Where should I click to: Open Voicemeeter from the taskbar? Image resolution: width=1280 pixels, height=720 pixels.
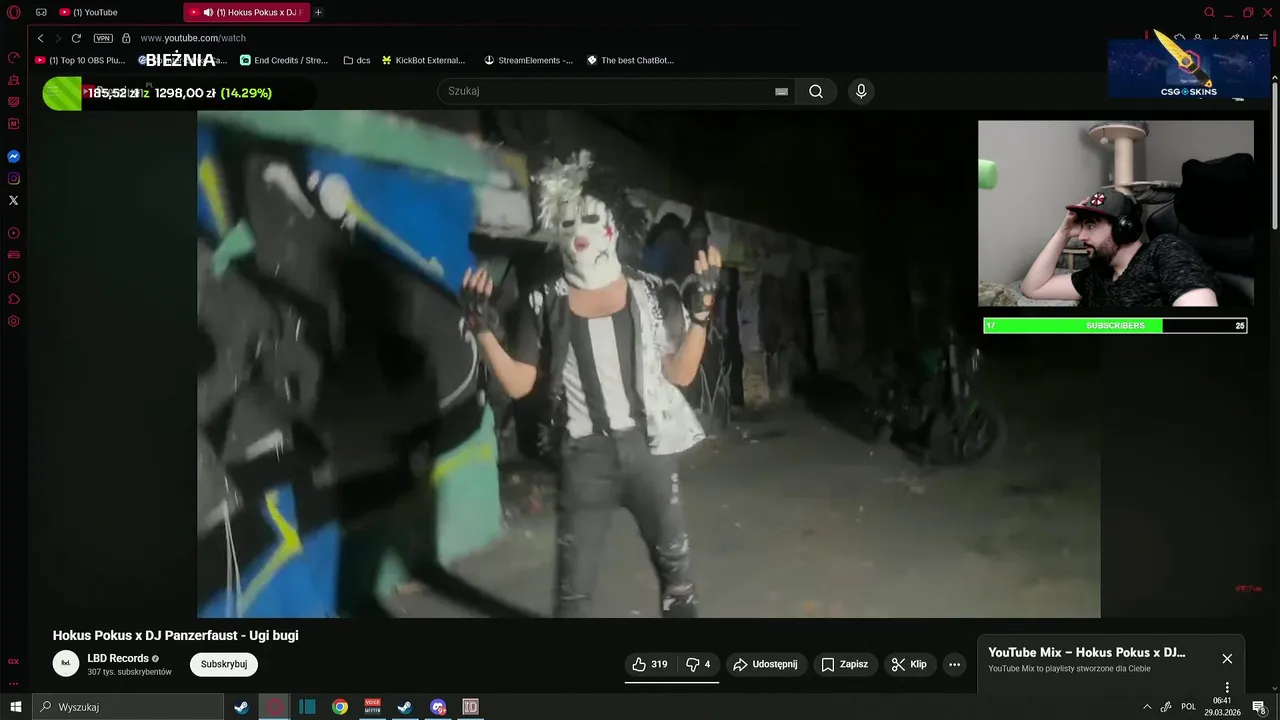click(x=373, y=707)
